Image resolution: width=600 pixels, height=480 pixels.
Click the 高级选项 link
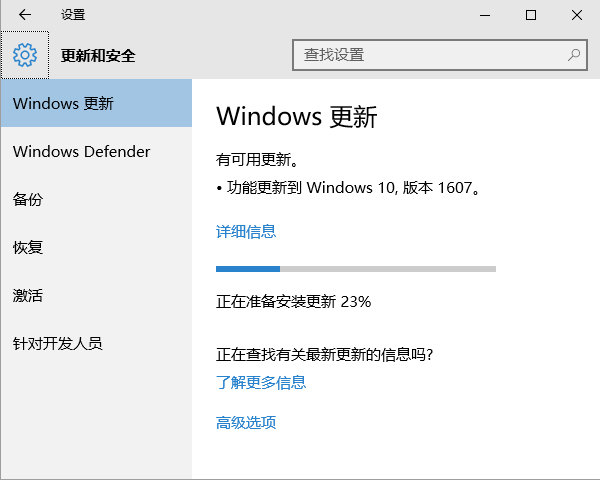pyautogui.click(x=246, y=423)
